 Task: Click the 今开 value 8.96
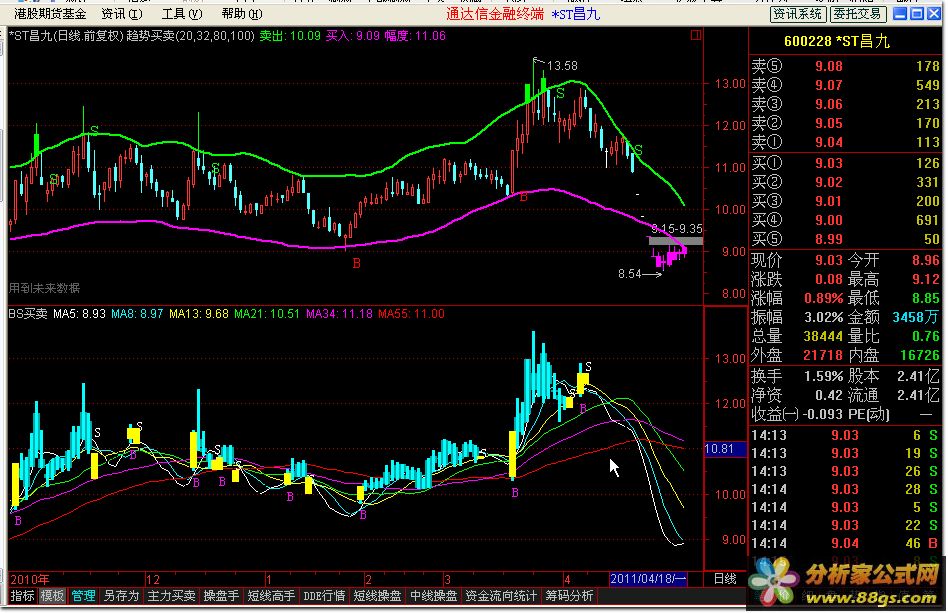coord(926,260)
